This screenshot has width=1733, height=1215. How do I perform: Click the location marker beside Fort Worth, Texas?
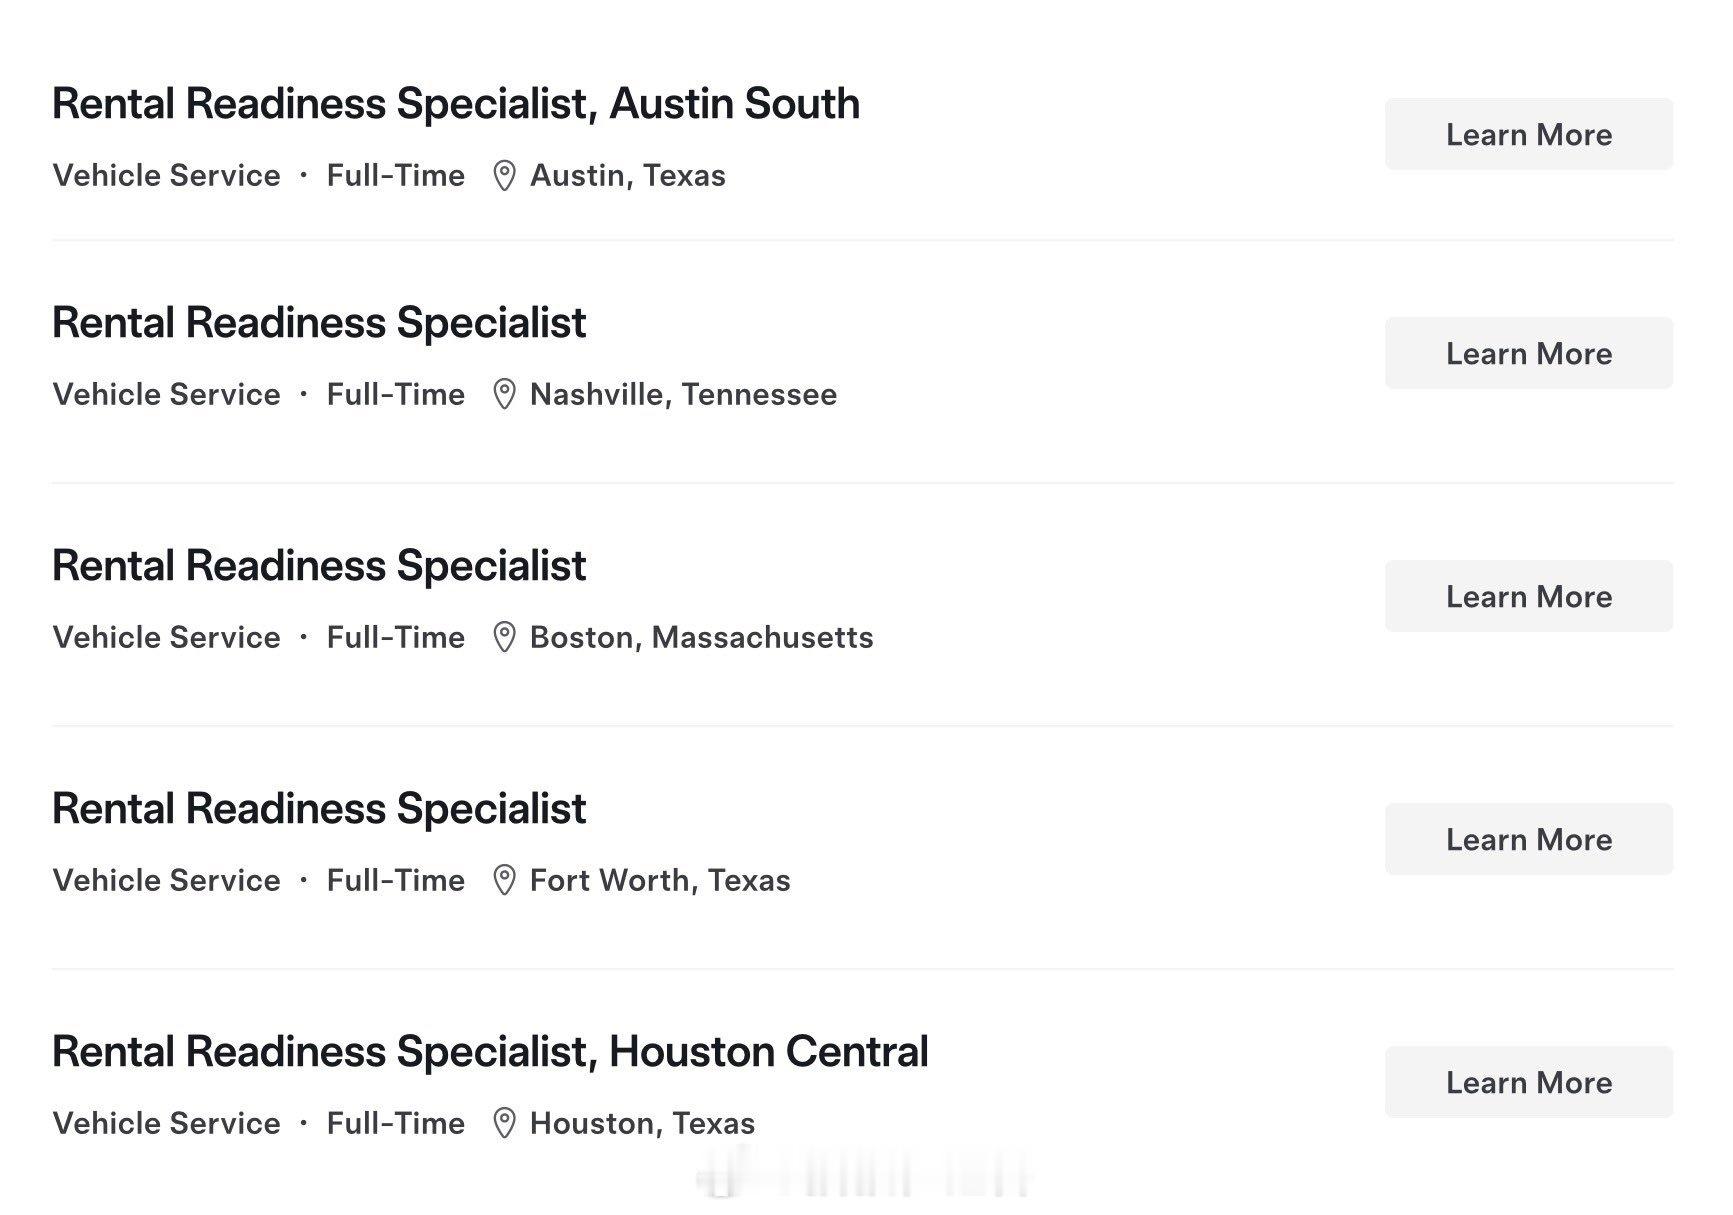pyautogui.click(x=504, y=880)
